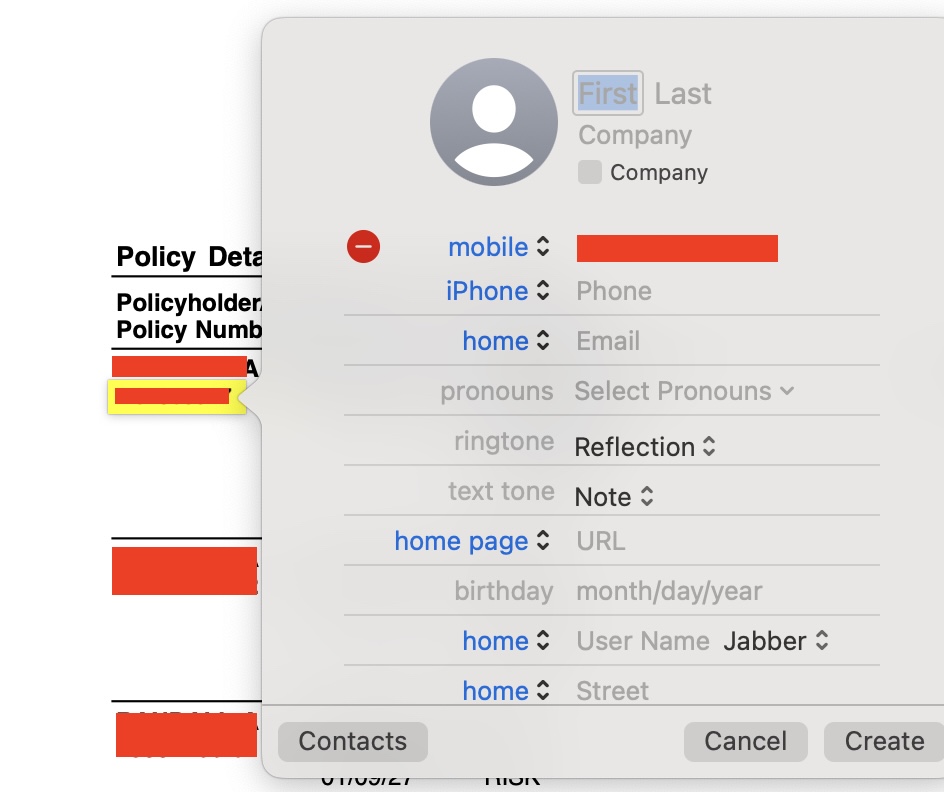This screenshot has width=944, height=792.
Task: Change the iPhone phone label
Action: pyautogui.click(x=498, y=291)
